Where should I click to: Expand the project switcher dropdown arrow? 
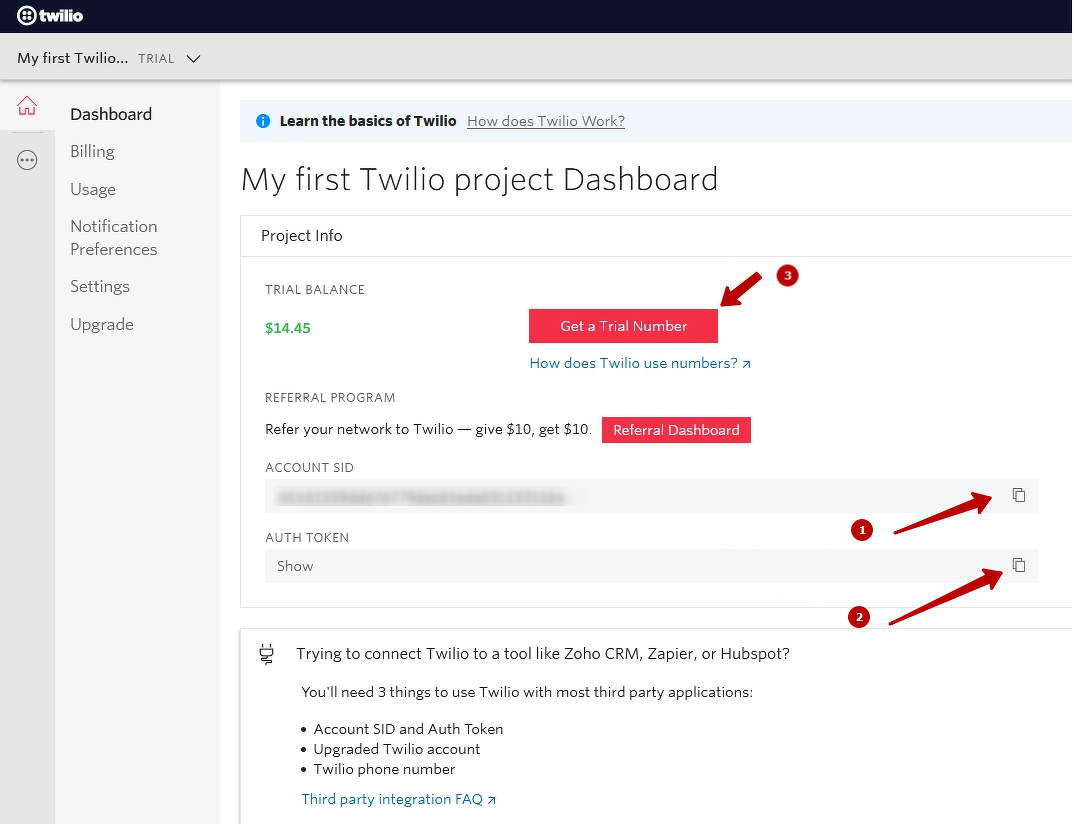click(194, 58)
